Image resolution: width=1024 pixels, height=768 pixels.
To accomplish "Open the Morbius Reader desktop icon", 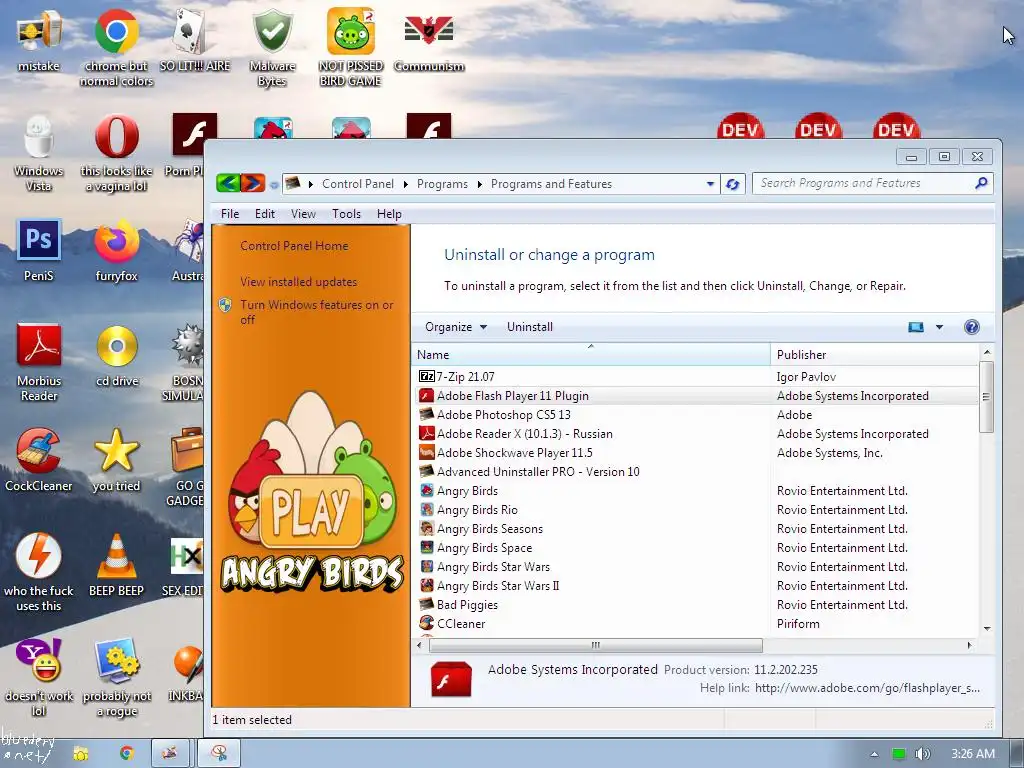I will (x=39, y=362).
